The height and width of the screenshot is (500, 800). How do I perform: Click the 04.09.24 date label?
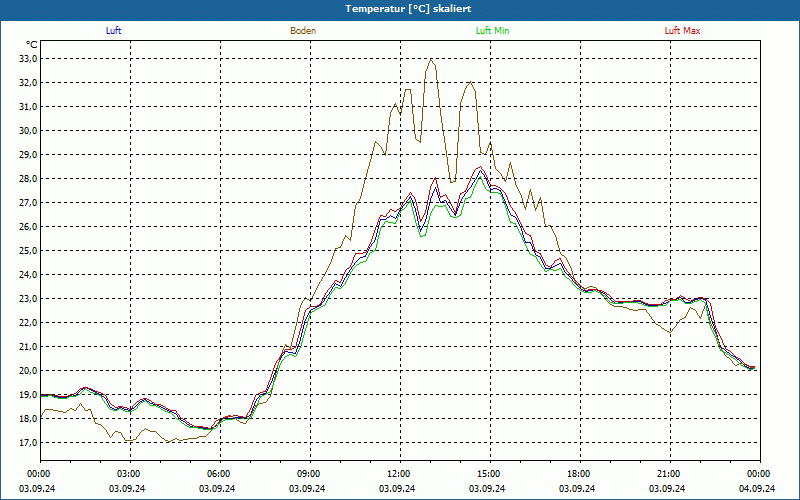coord(757,488)
